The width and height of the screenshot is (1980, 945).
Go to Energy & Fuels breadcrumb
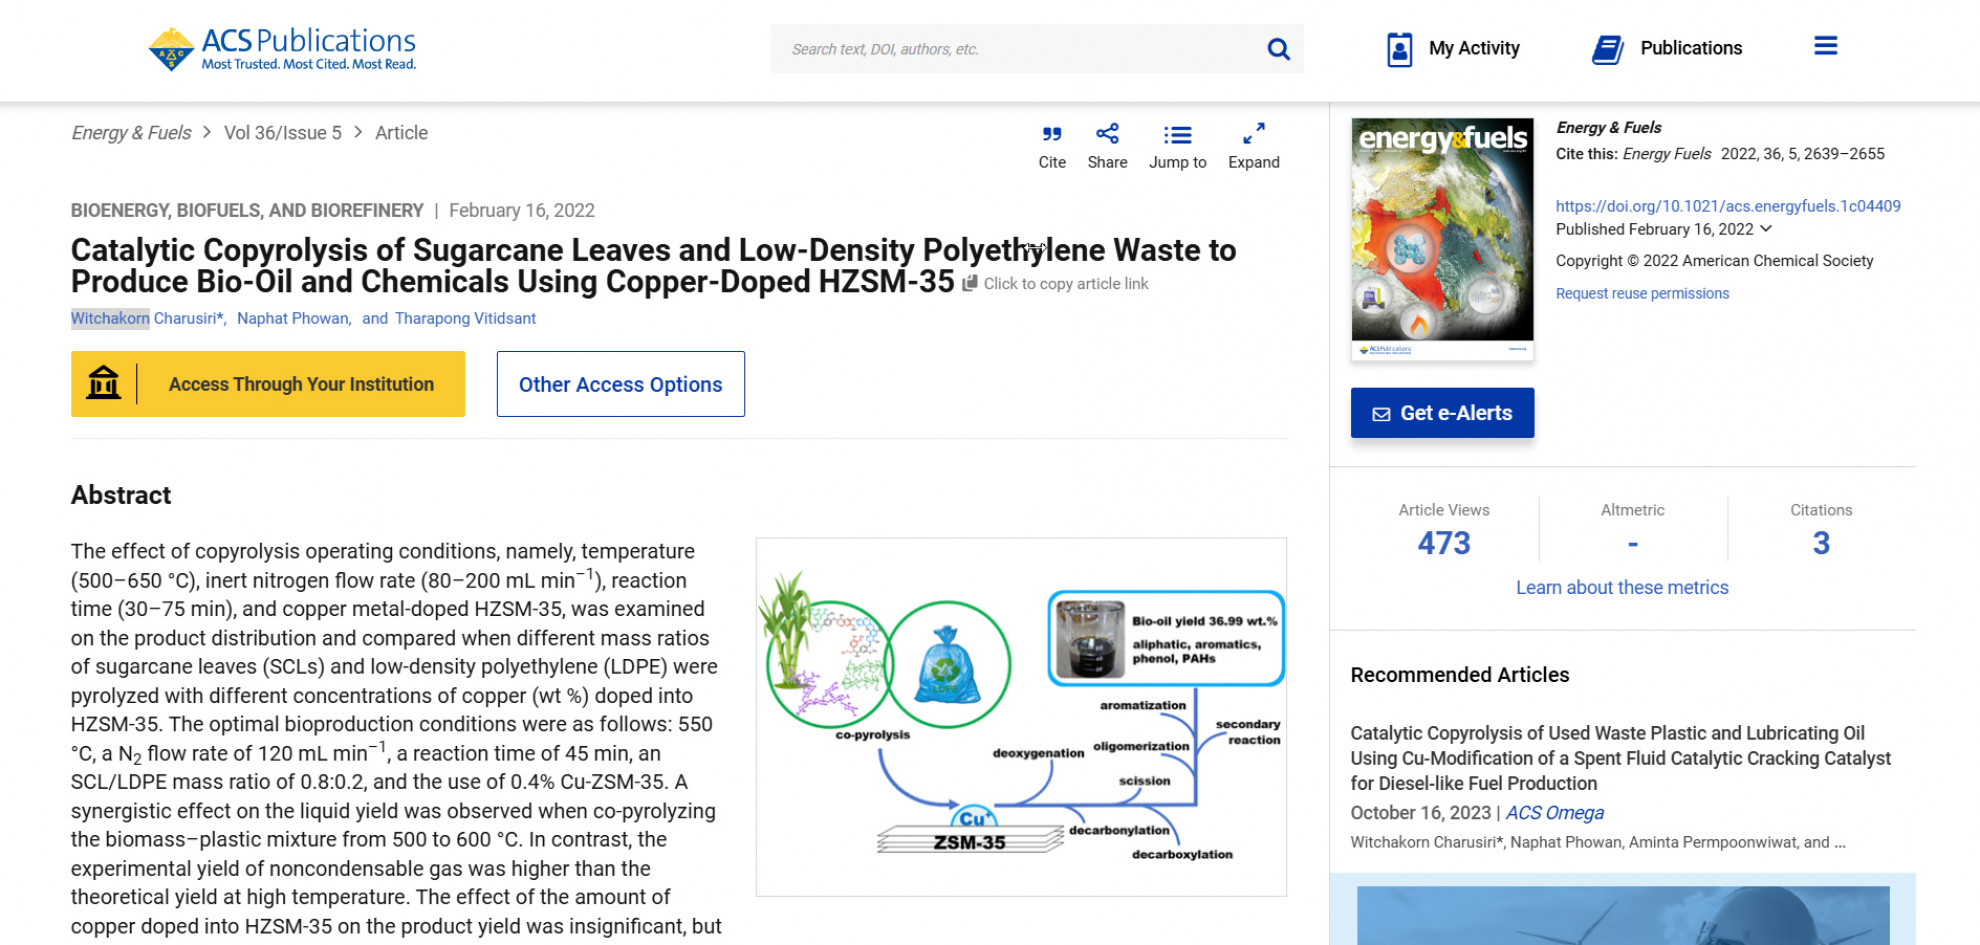[131, 133]
